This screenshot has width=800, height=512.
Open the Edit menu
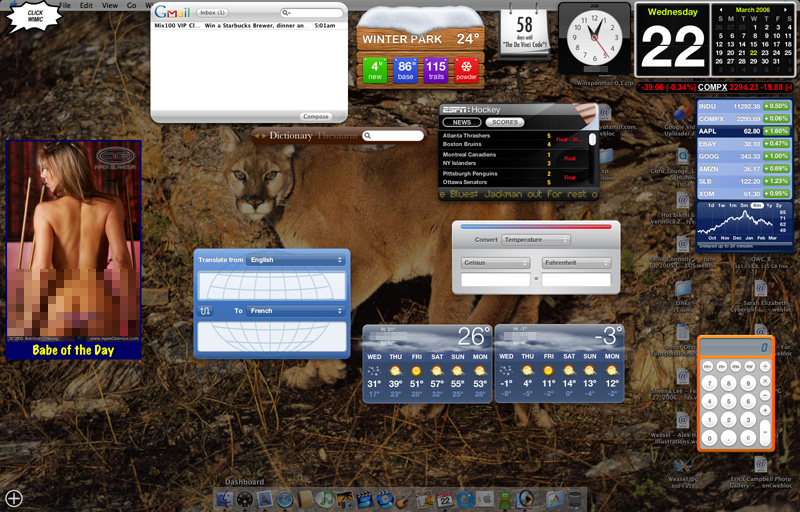(86, 5)
